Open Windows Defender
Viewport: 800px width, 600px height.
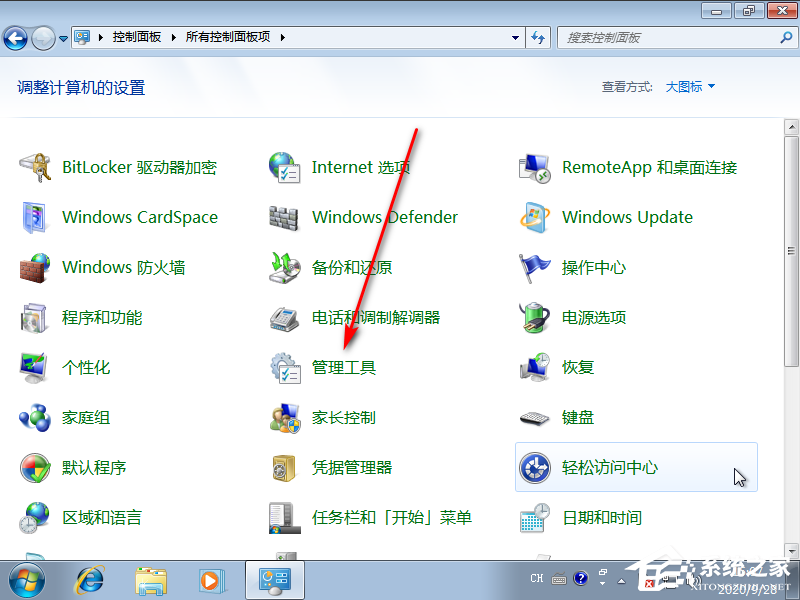tap(385, 217)
